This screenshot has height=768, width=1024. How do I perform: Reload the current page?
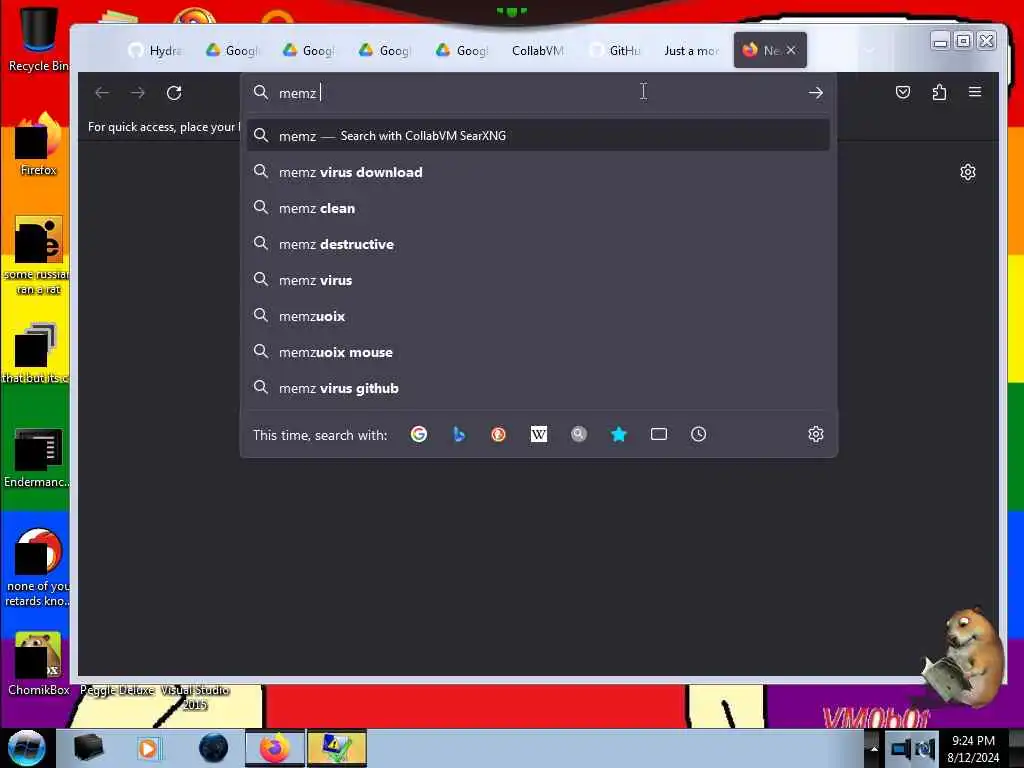174,93
